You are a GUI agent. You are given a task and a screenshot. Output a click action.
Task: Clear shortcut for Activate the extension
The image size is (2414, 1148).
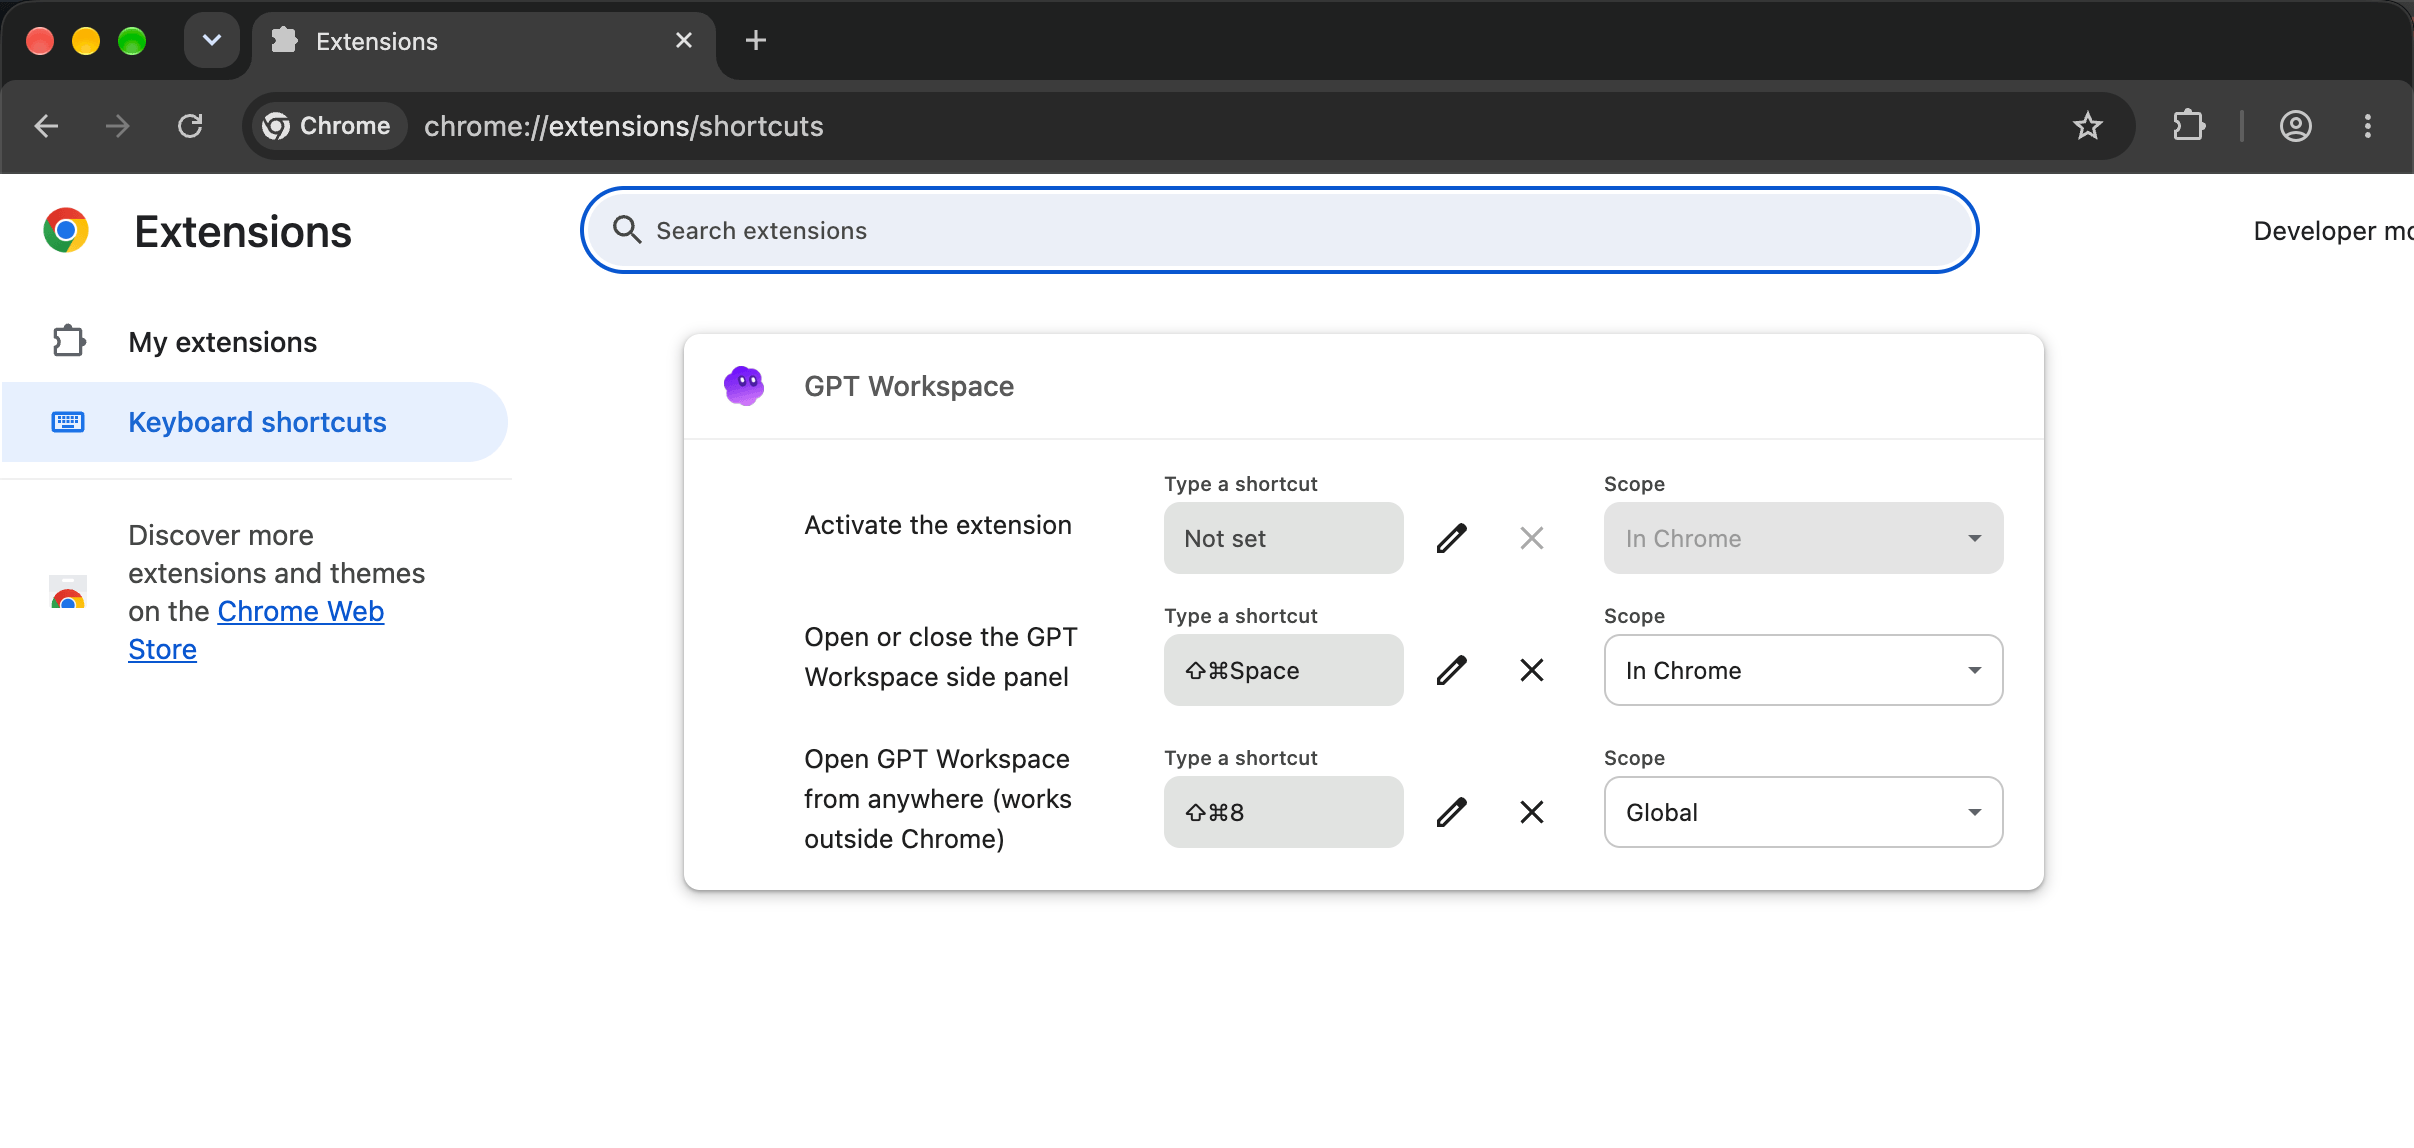[x=1531, y=538]
